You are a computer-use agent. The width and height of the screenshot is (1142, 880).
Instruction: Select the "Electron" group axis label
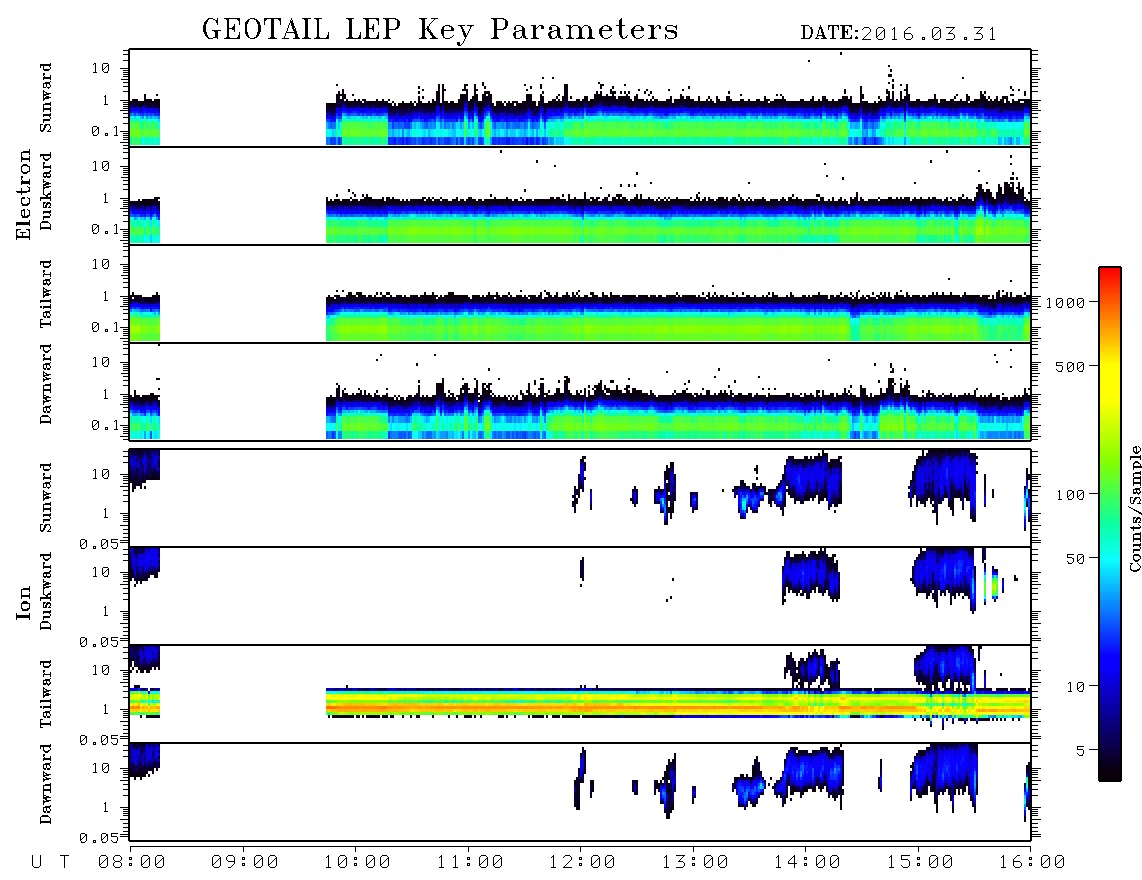tap(23, 195)
